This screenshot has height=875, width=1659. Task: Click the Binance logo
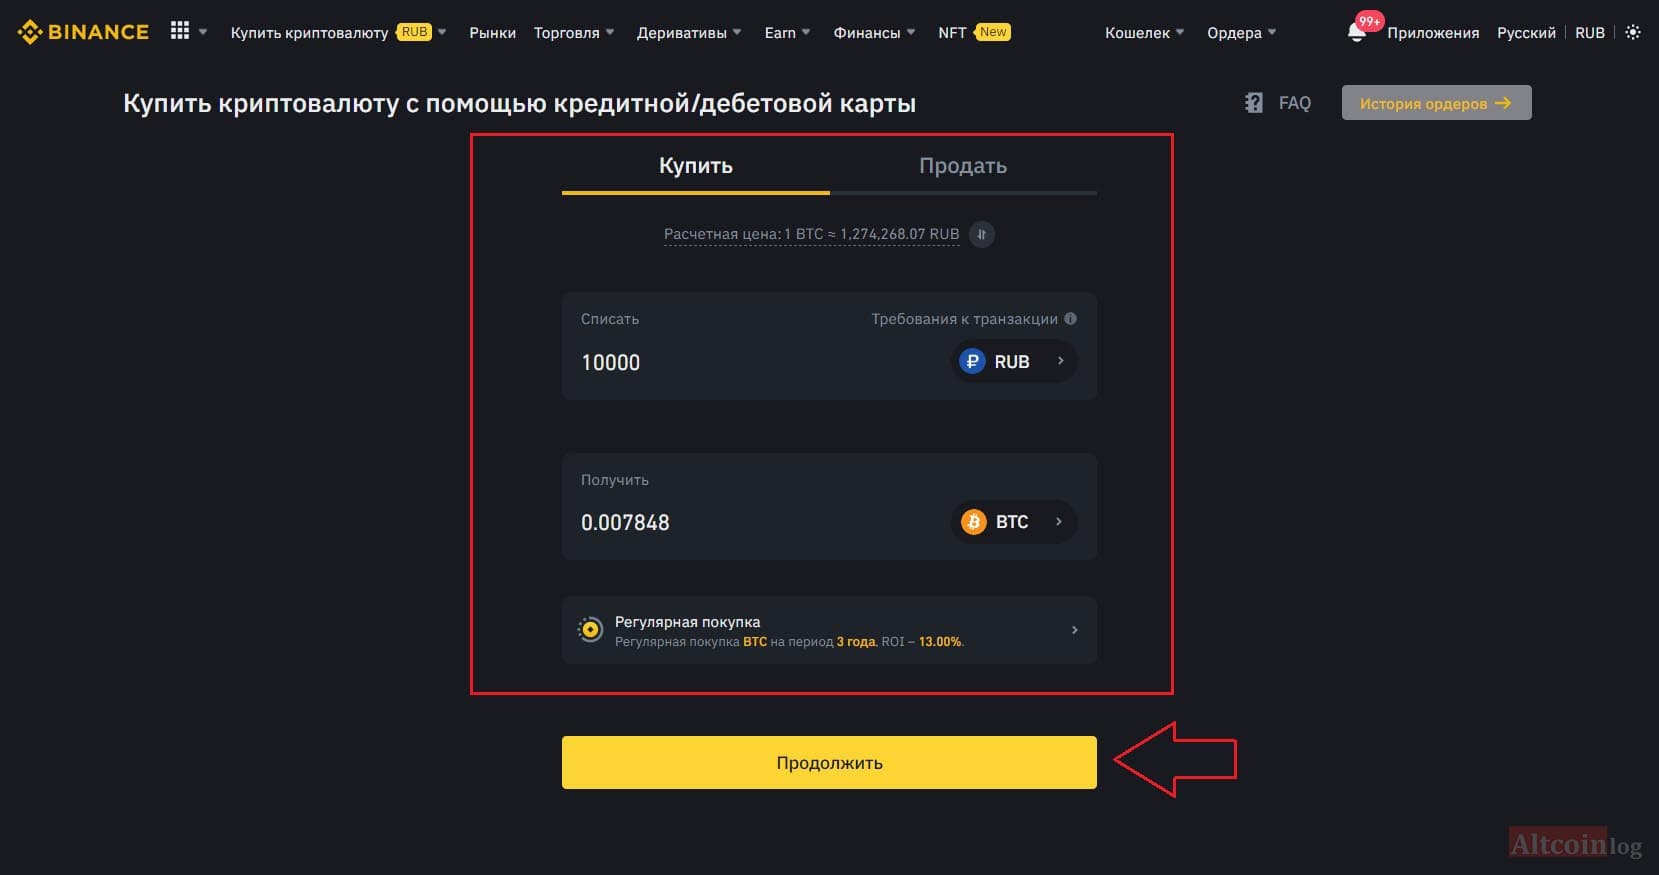click(x=83, y=32)
